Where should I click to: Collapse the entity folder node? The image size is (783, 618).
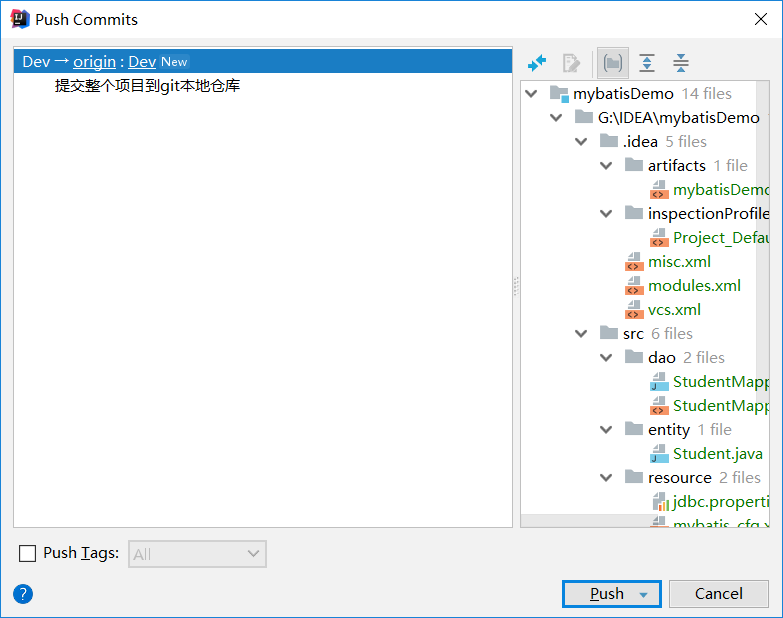606,429
